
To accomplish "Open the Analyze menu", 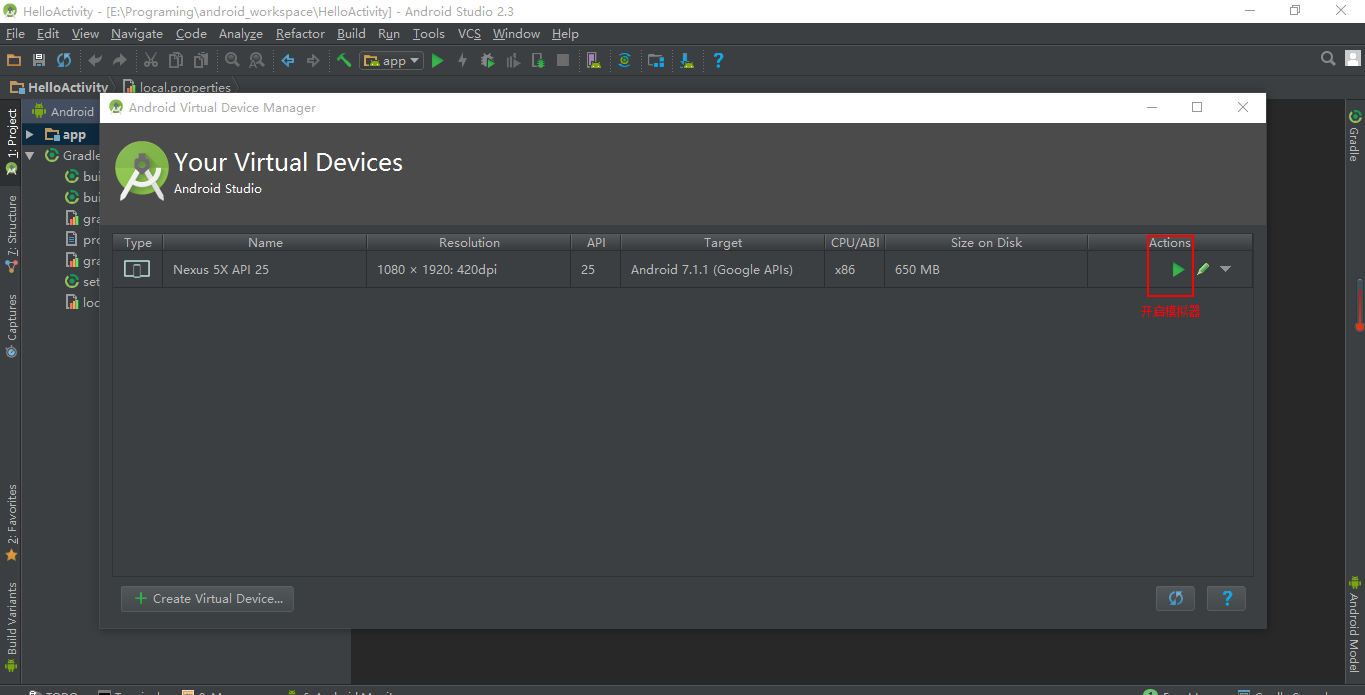I will 241,34.
